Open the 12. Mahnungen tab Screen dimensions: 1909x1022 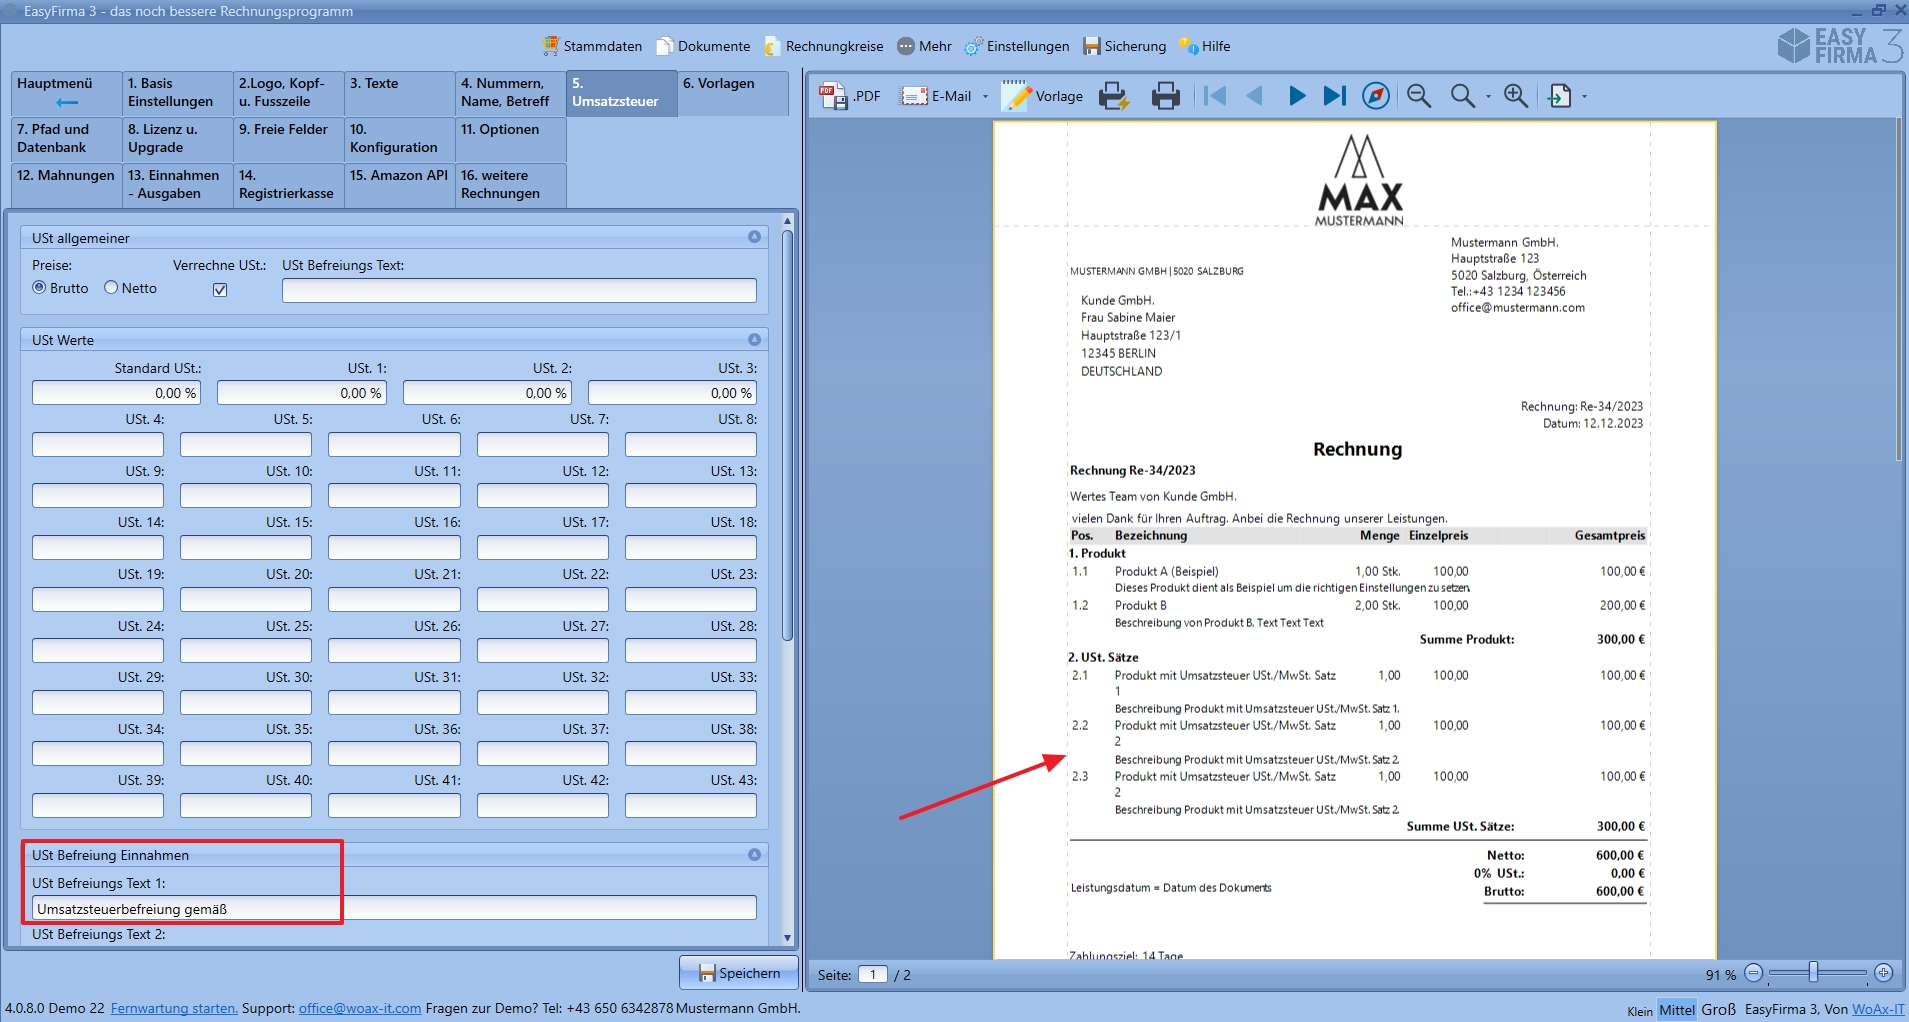pos(66,185)
